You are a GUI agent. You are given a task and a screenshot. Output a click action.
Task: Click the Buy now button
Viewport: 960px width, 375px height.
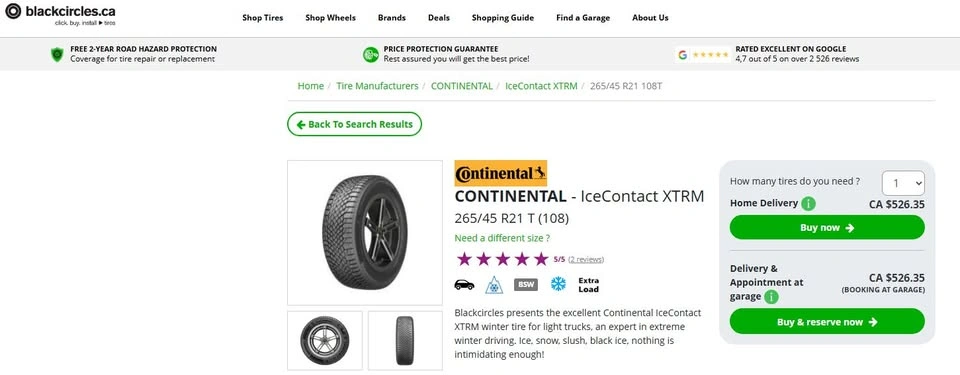827,227
